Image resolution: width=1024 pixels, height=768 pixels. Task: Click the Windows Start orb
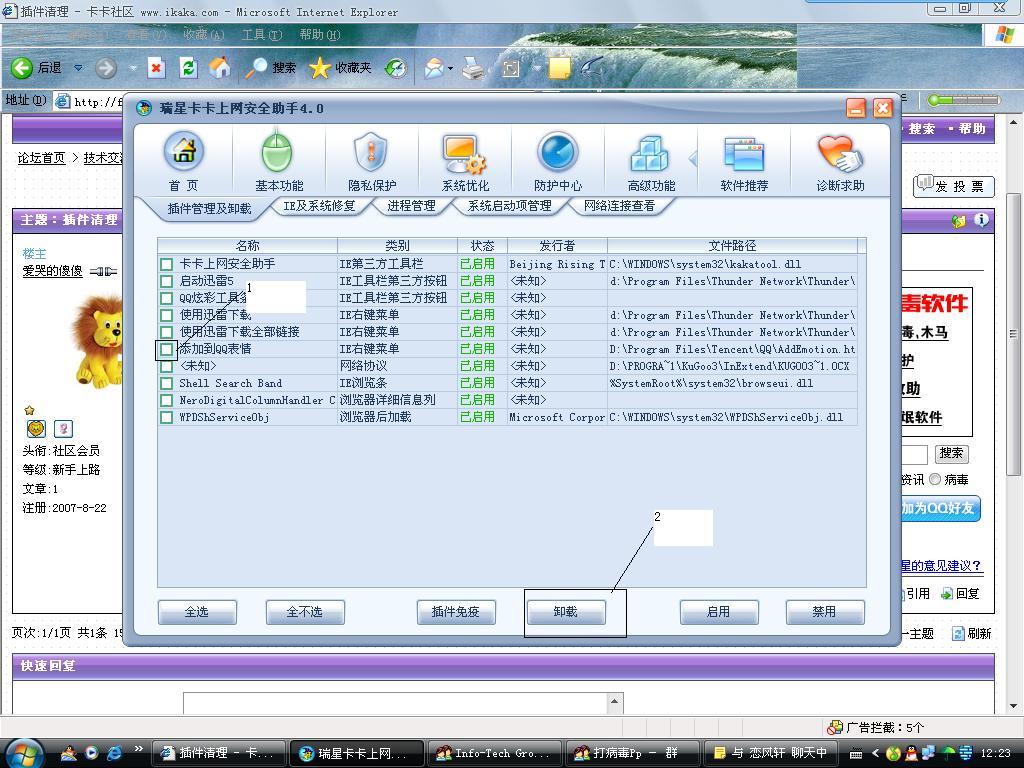coord(23,753)
